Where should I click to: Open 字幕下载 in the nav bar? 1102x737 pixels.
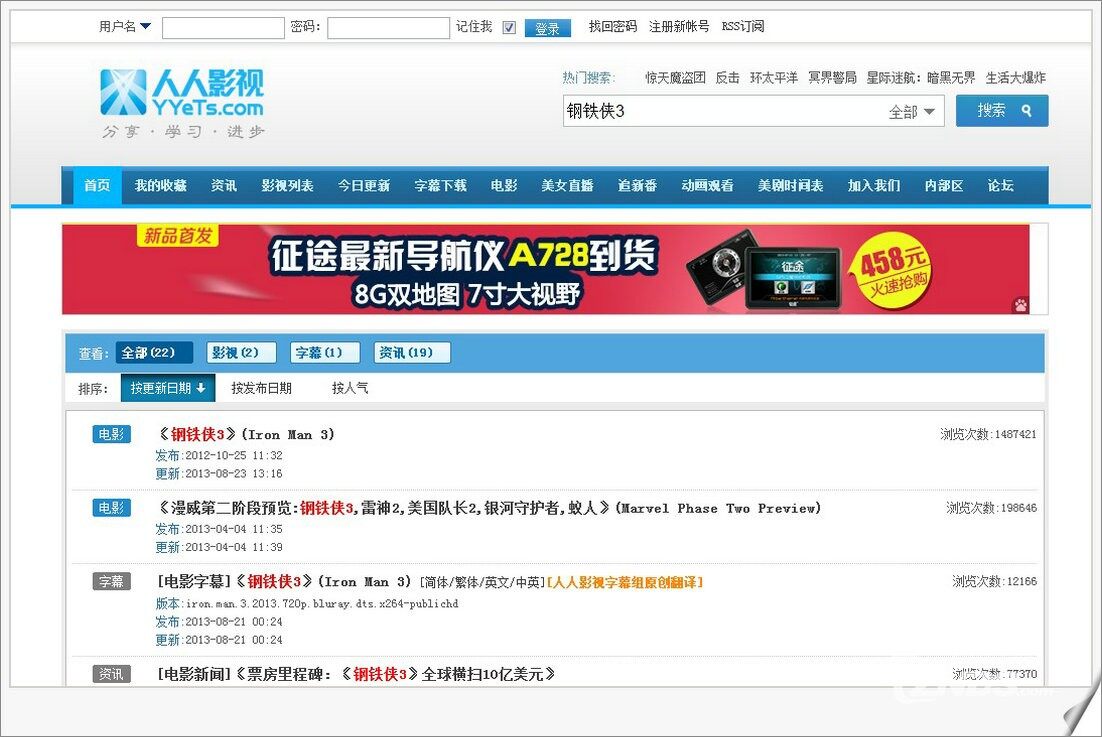[441, 185]
